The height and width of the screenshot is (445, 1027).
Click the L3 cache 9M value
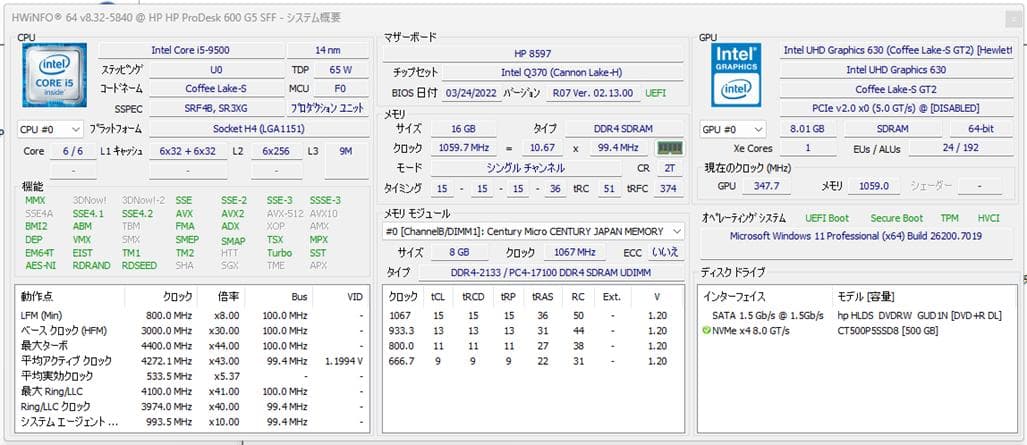(x=346, y=151)
